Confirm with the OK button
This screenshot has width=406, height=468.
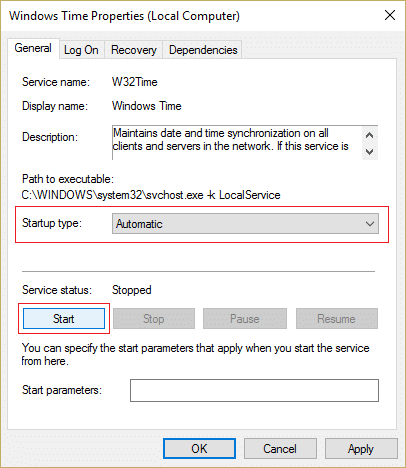[x=199, y=448]
